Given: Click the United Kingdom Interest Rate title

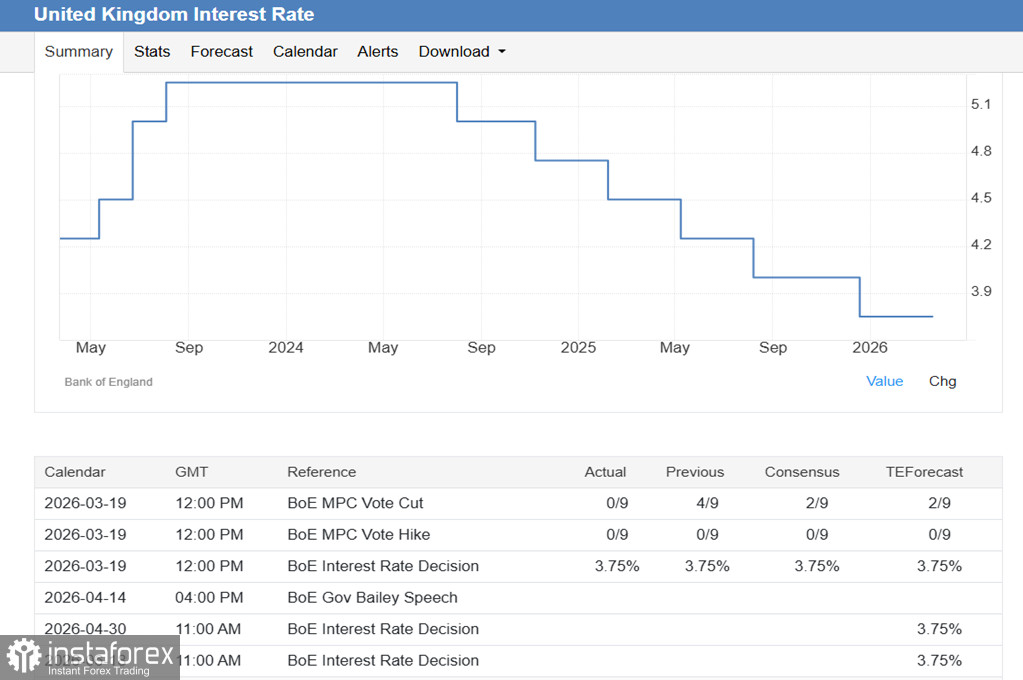Looking at the screenshot, I should [174, 14].
